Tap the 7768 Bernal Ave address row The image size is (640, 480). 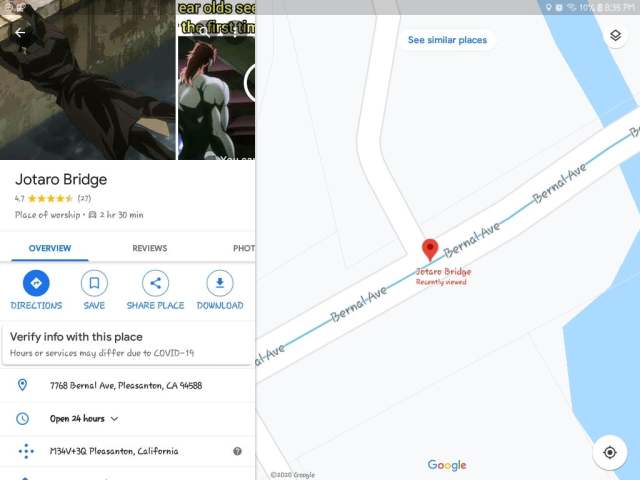(x=126, y=385)
